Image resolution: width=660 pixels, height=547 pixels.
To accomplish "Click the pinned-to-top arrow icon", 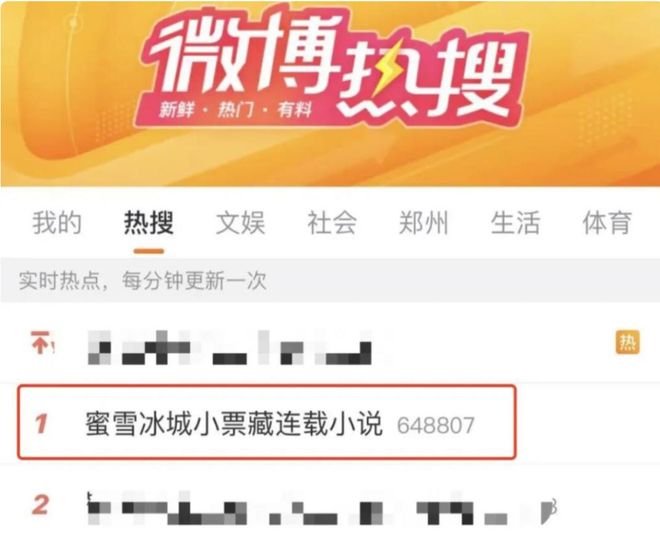I will [42, 343].
